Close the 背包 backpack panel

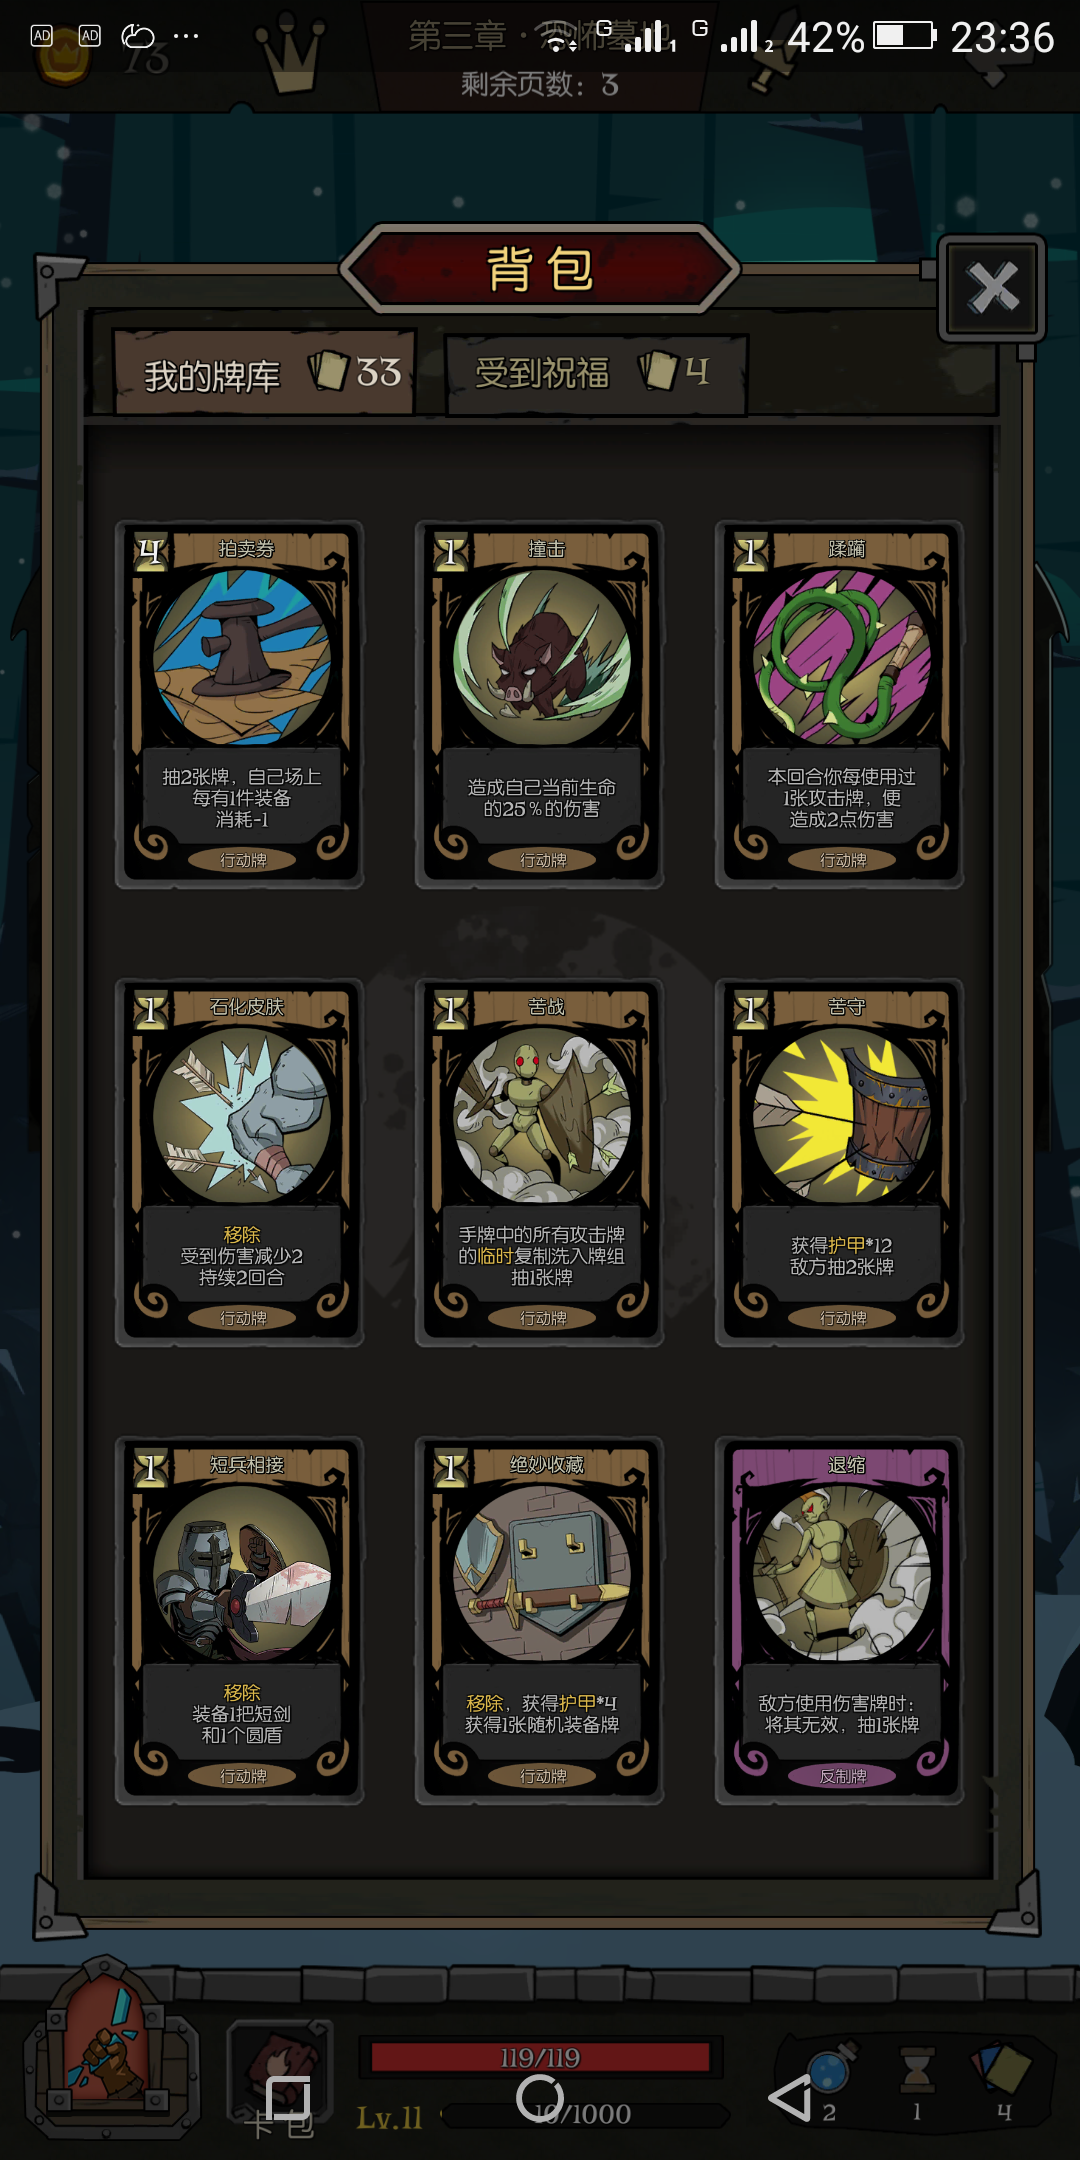pyautogui.click(x=992, y=288)
